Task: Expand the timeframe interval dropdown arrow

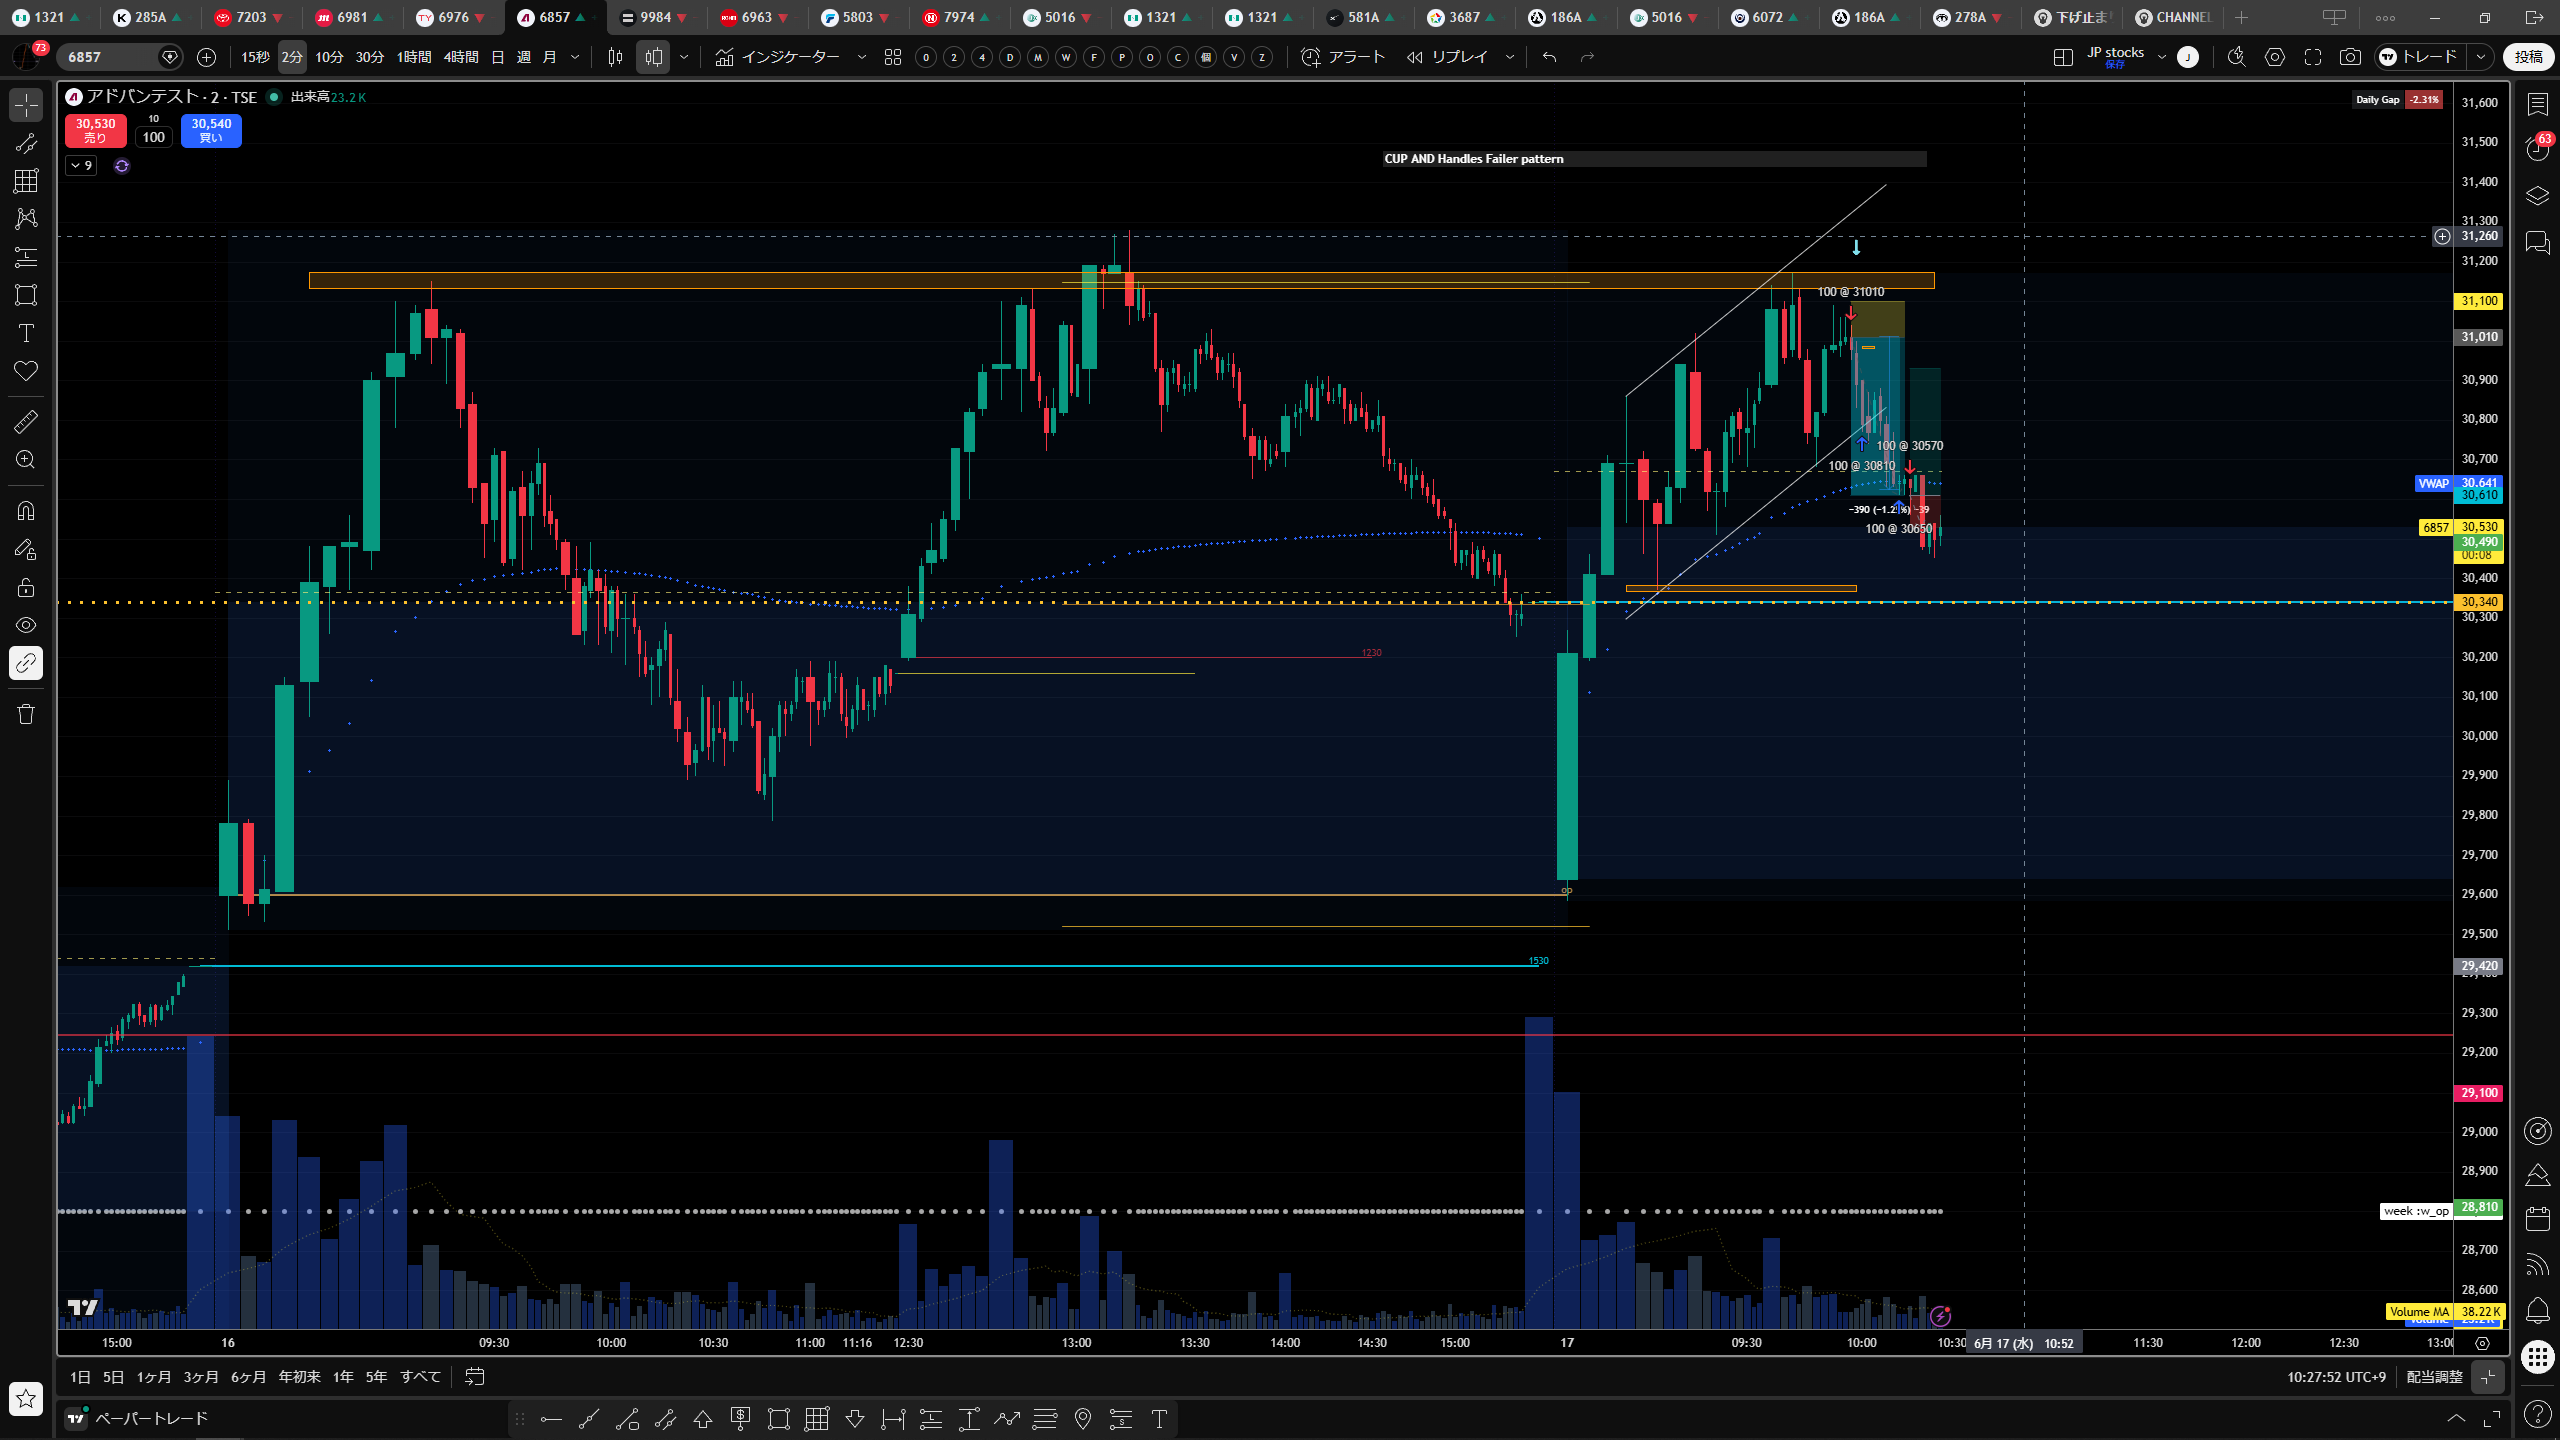Action: pos(575,57)
